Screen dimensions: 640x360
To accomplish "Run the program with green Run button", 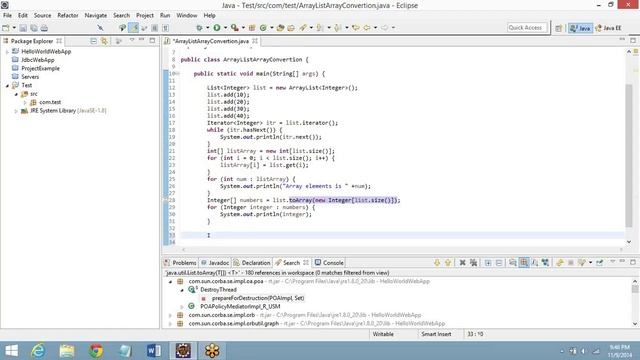I will pyautogui.click(x=217, y=28).
